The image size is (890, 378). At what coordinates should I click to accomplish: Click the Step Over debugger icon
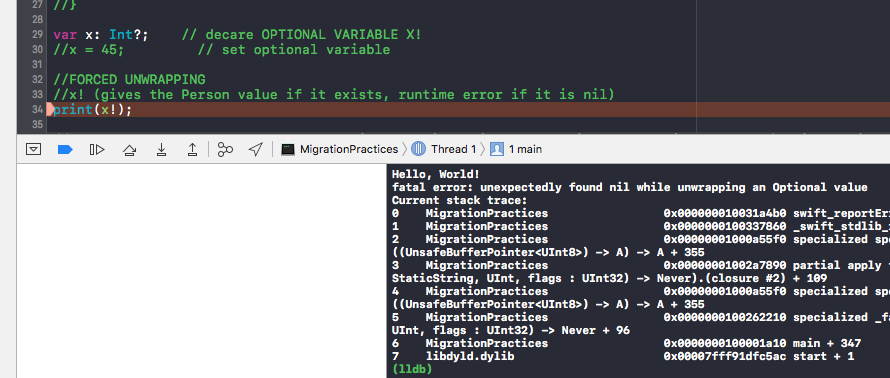point(129,150)
